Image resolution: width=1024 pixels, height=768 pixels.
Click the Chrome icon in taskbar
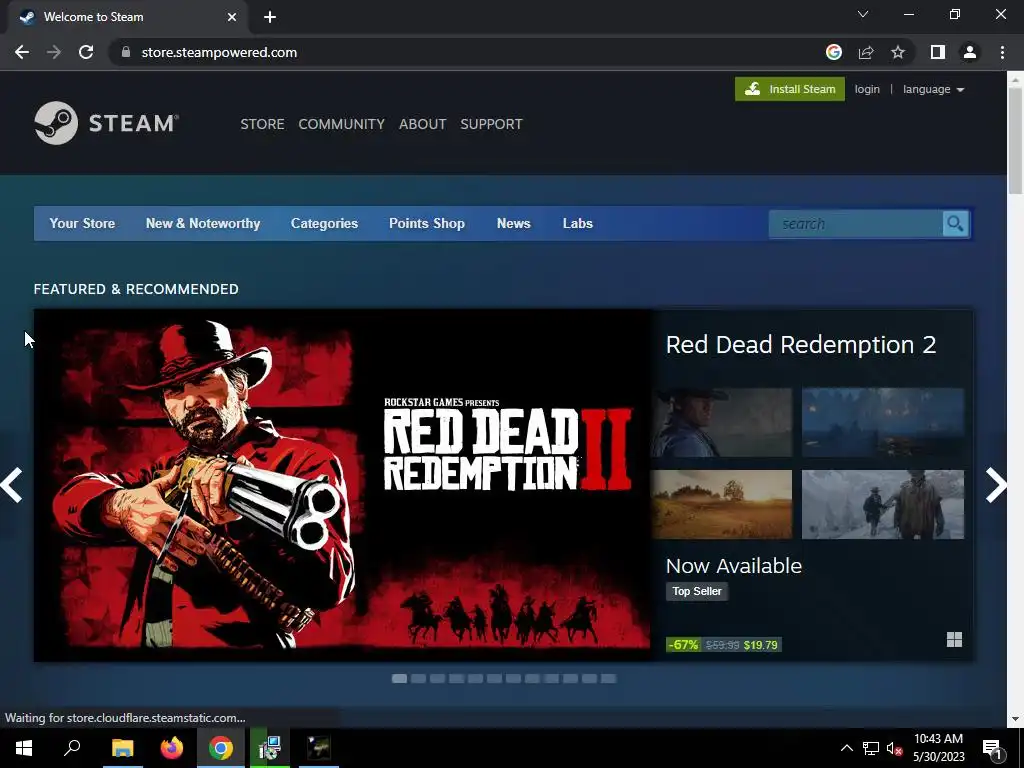pyautogui.click(x=221, y=748)
